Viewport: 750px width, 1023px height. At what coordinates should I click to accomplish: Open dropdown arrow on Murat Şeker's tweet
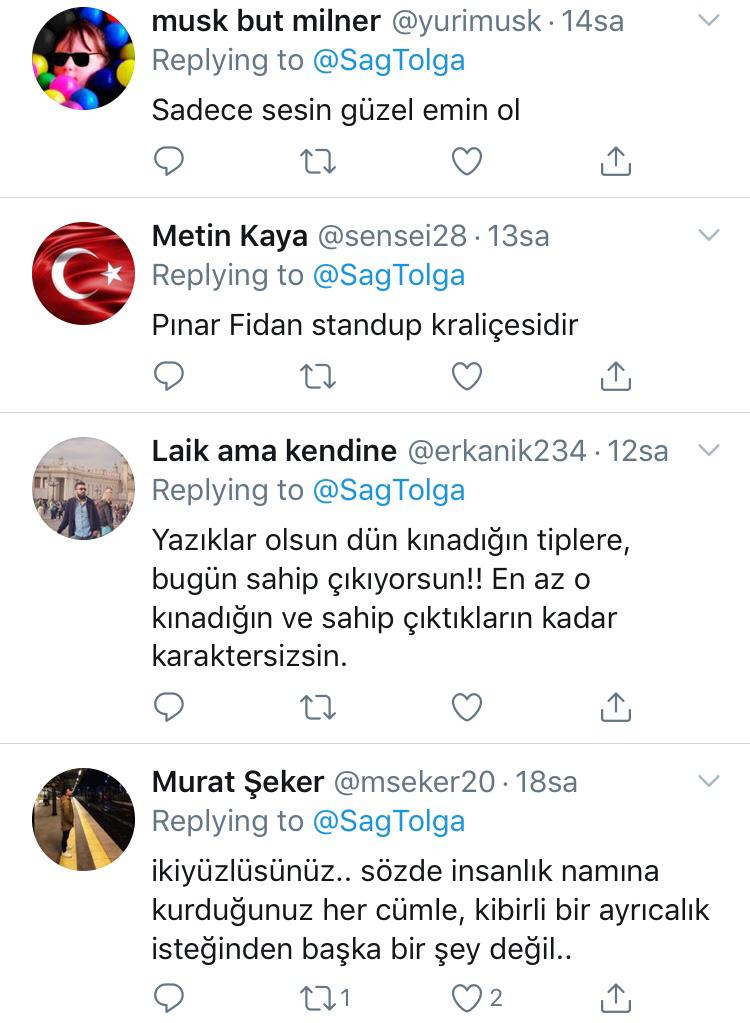coord(708,780)
